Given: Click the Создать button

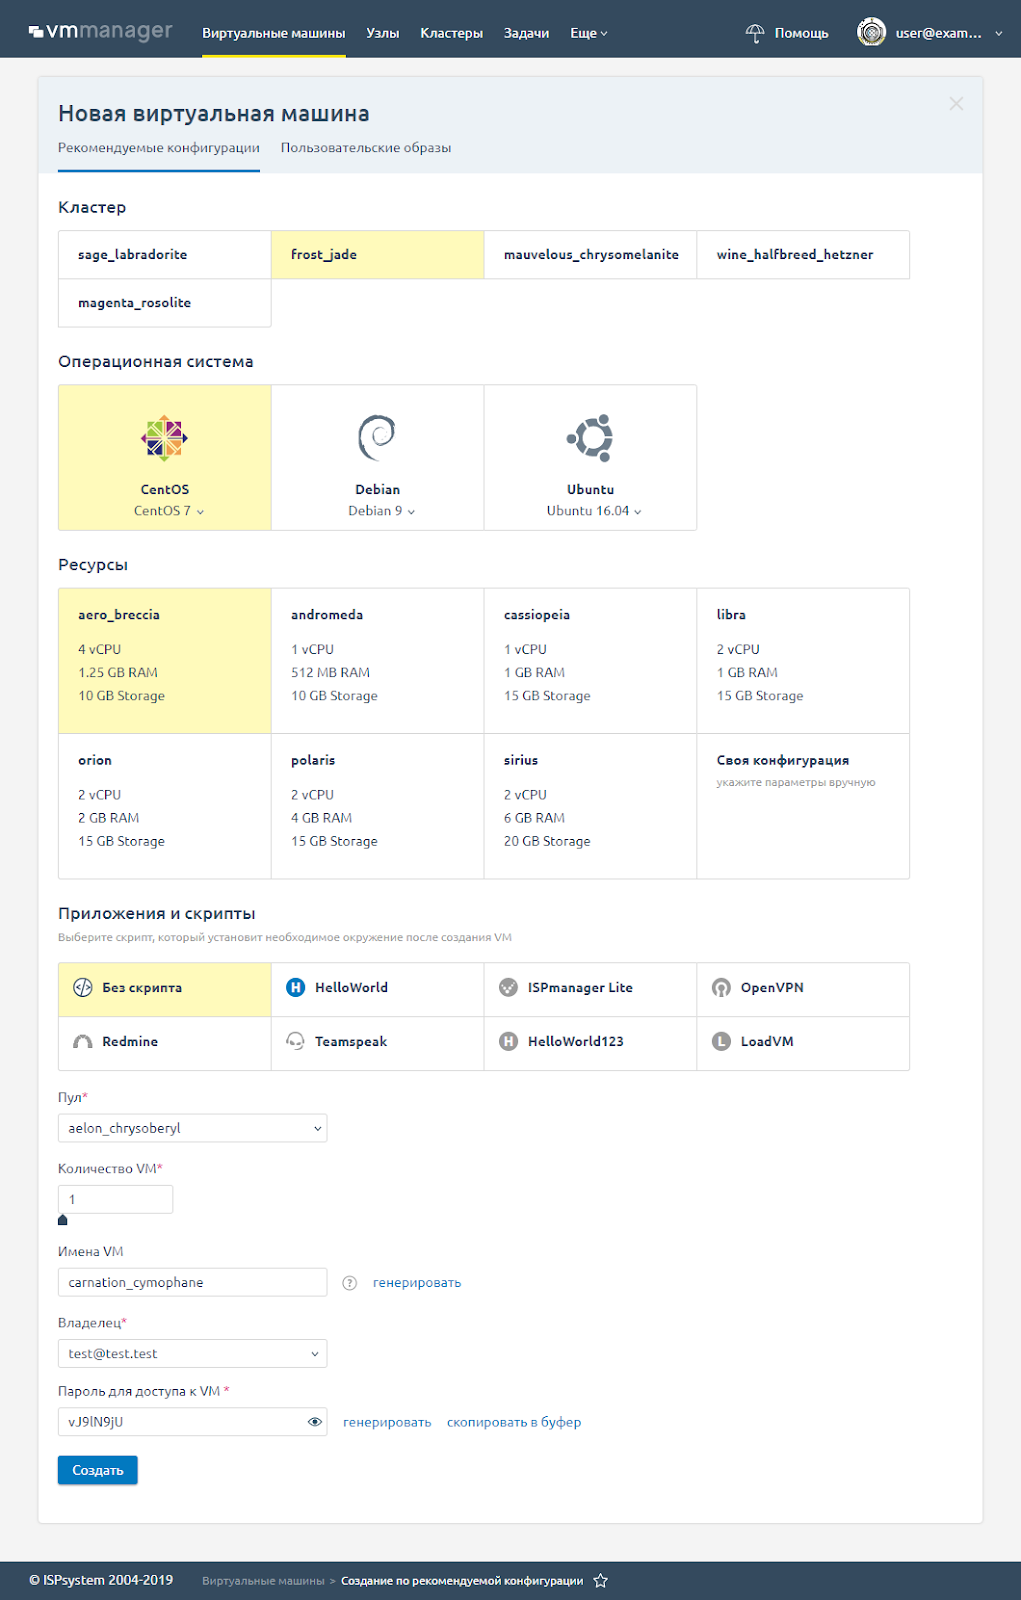Looking at the screenshot, I should point(98,1470).
